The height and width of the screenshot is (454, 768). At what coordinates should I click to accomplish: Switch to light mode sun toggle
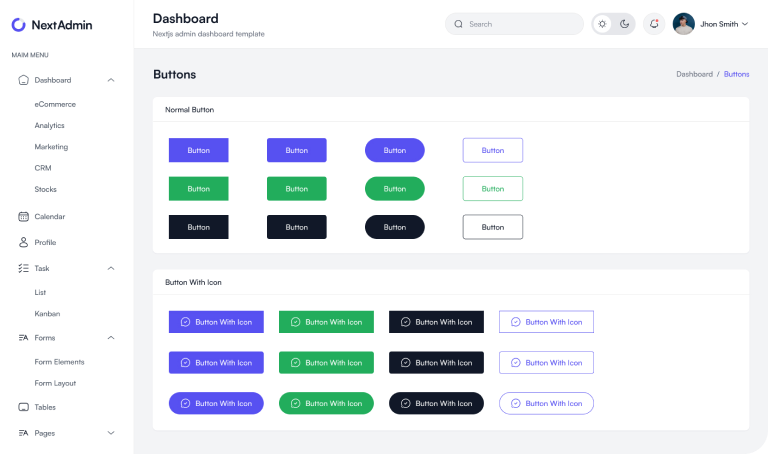(602, 24)
